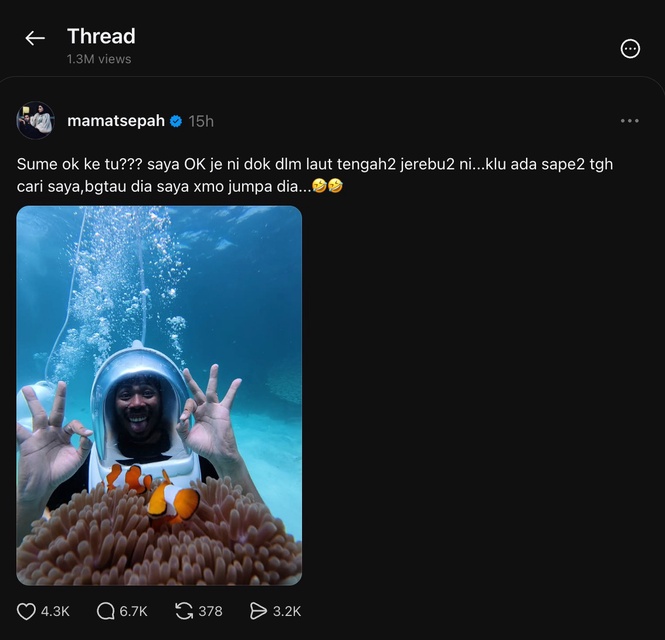Open the 6.7K replies count
This screenshot has width=665, height=640.
pos(134,611)
